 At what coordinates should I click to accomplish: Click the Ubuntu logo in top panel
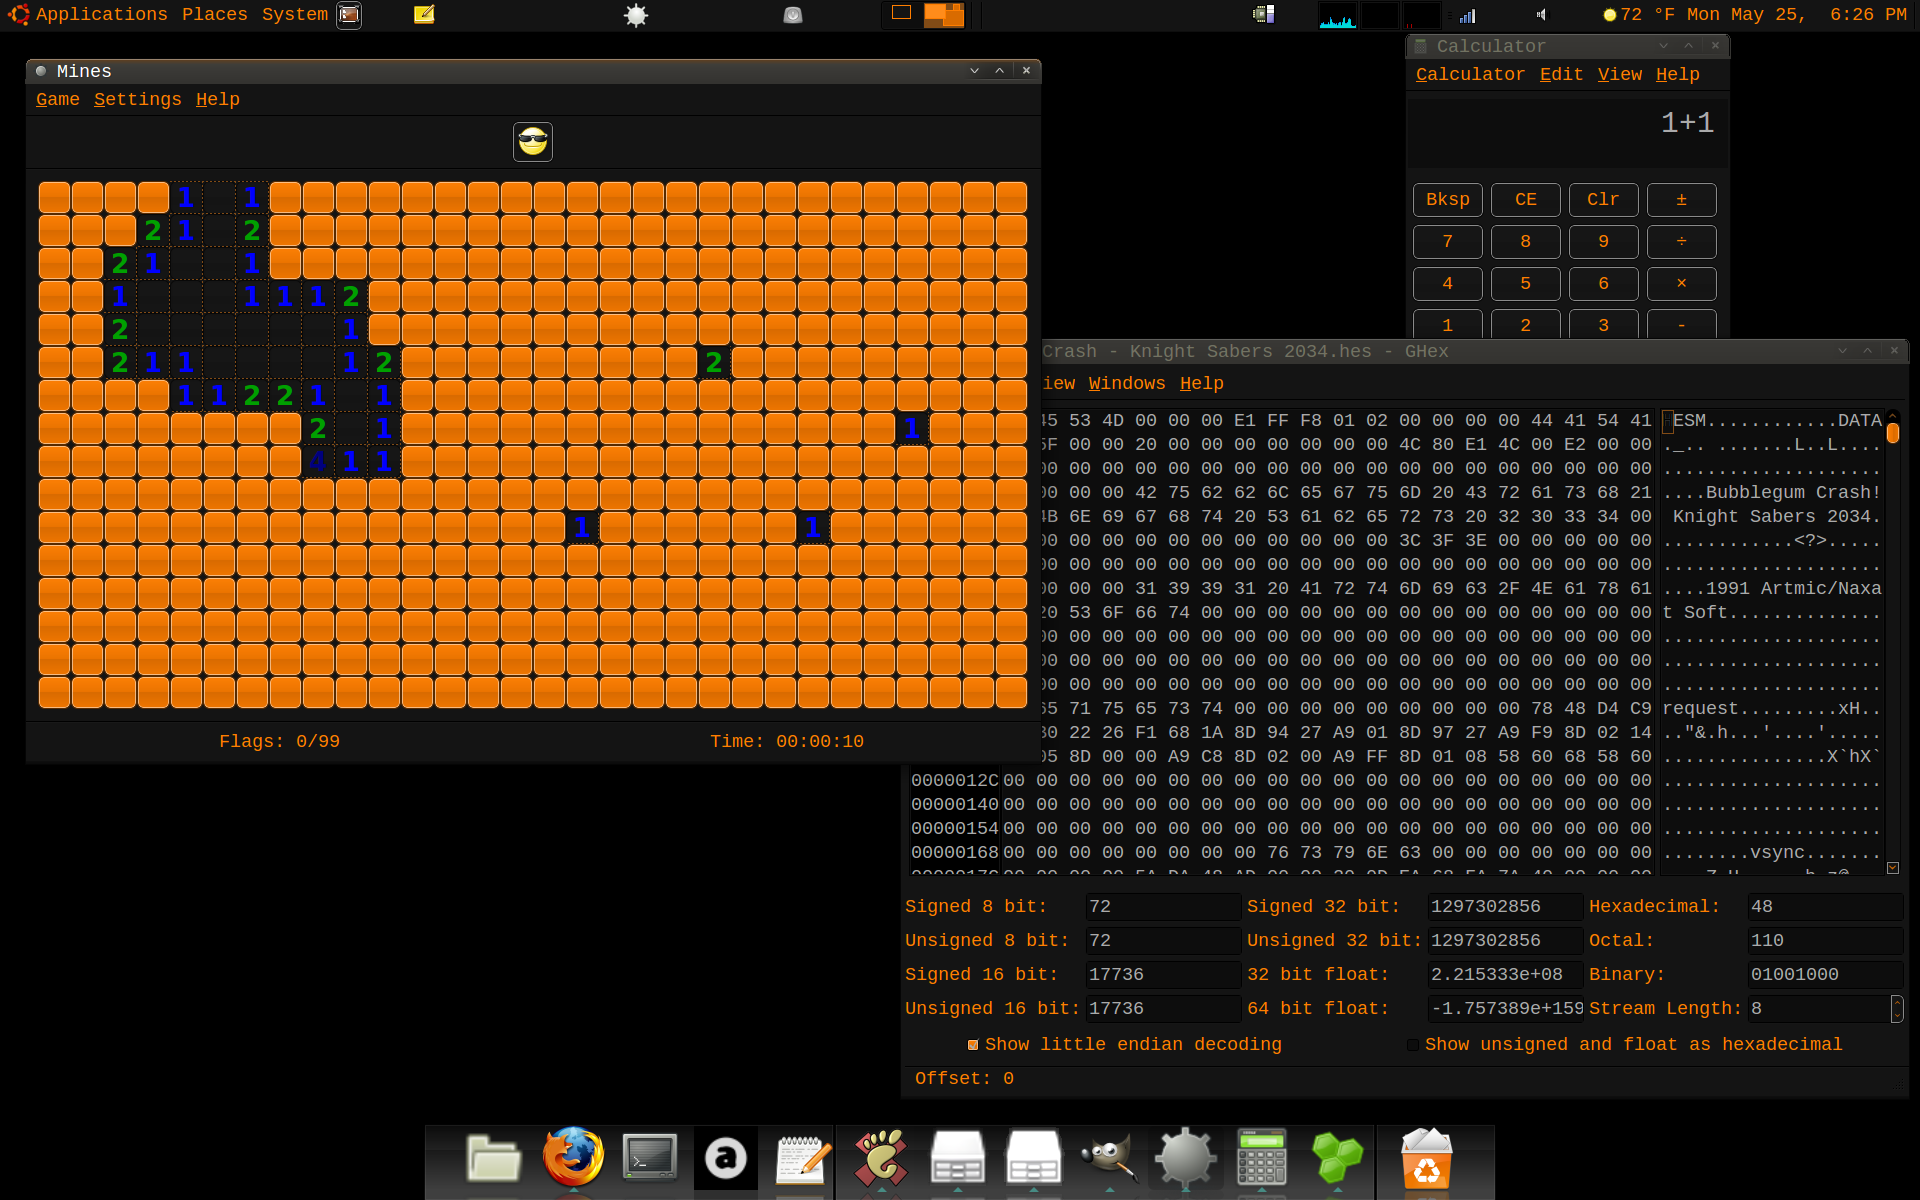tap(19, 14)
